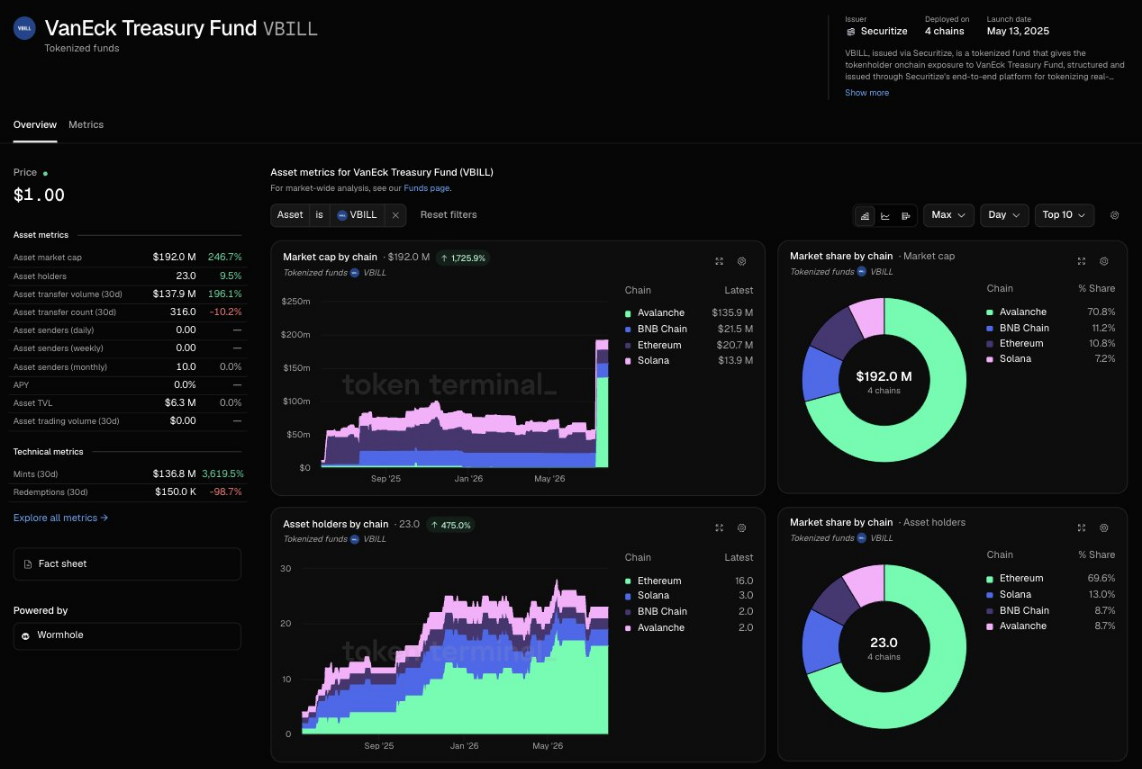Open the Top 10 dropdown
Viewport: 1142px width, 769px height.
coord(1064,215)
